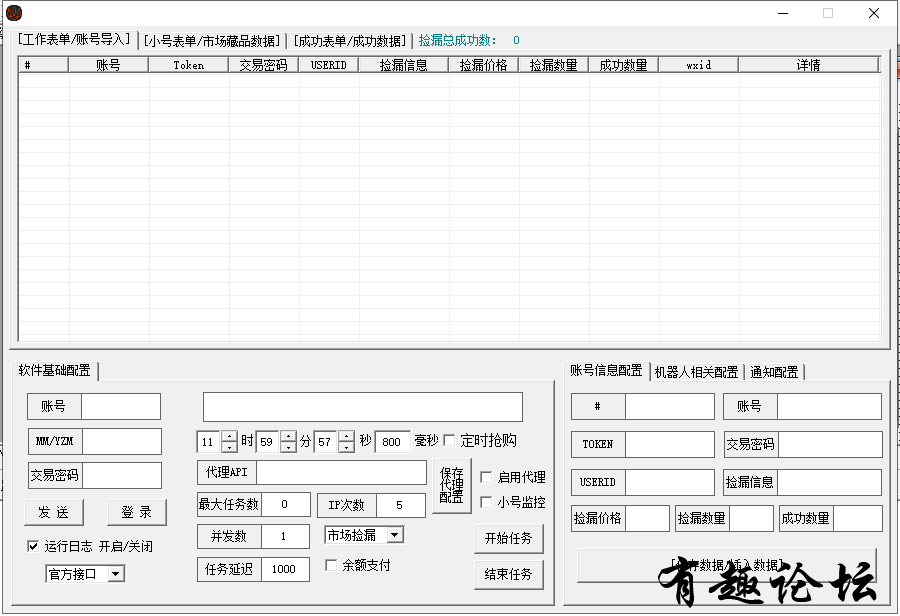
Task: Focus the # field in account config
Action: [670, 406]
